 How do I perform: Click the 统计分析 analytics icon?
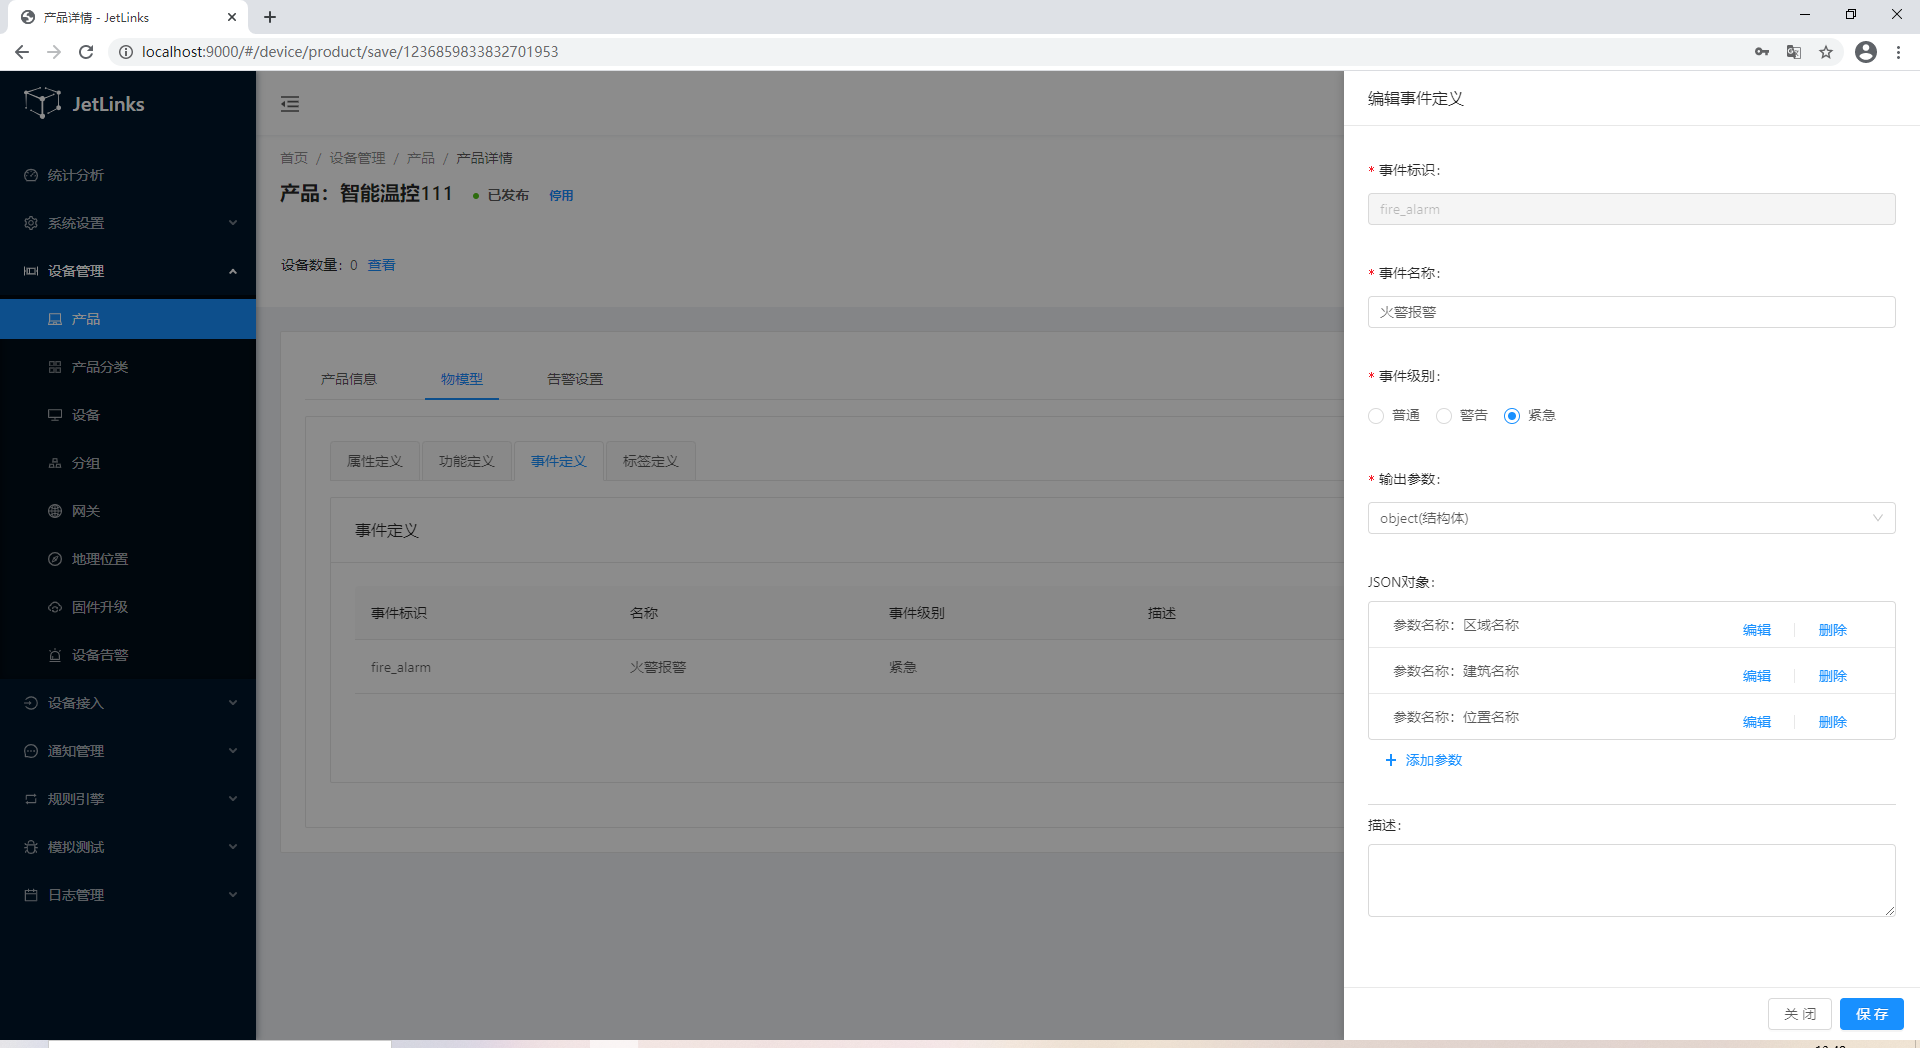[x=30, y=175]
